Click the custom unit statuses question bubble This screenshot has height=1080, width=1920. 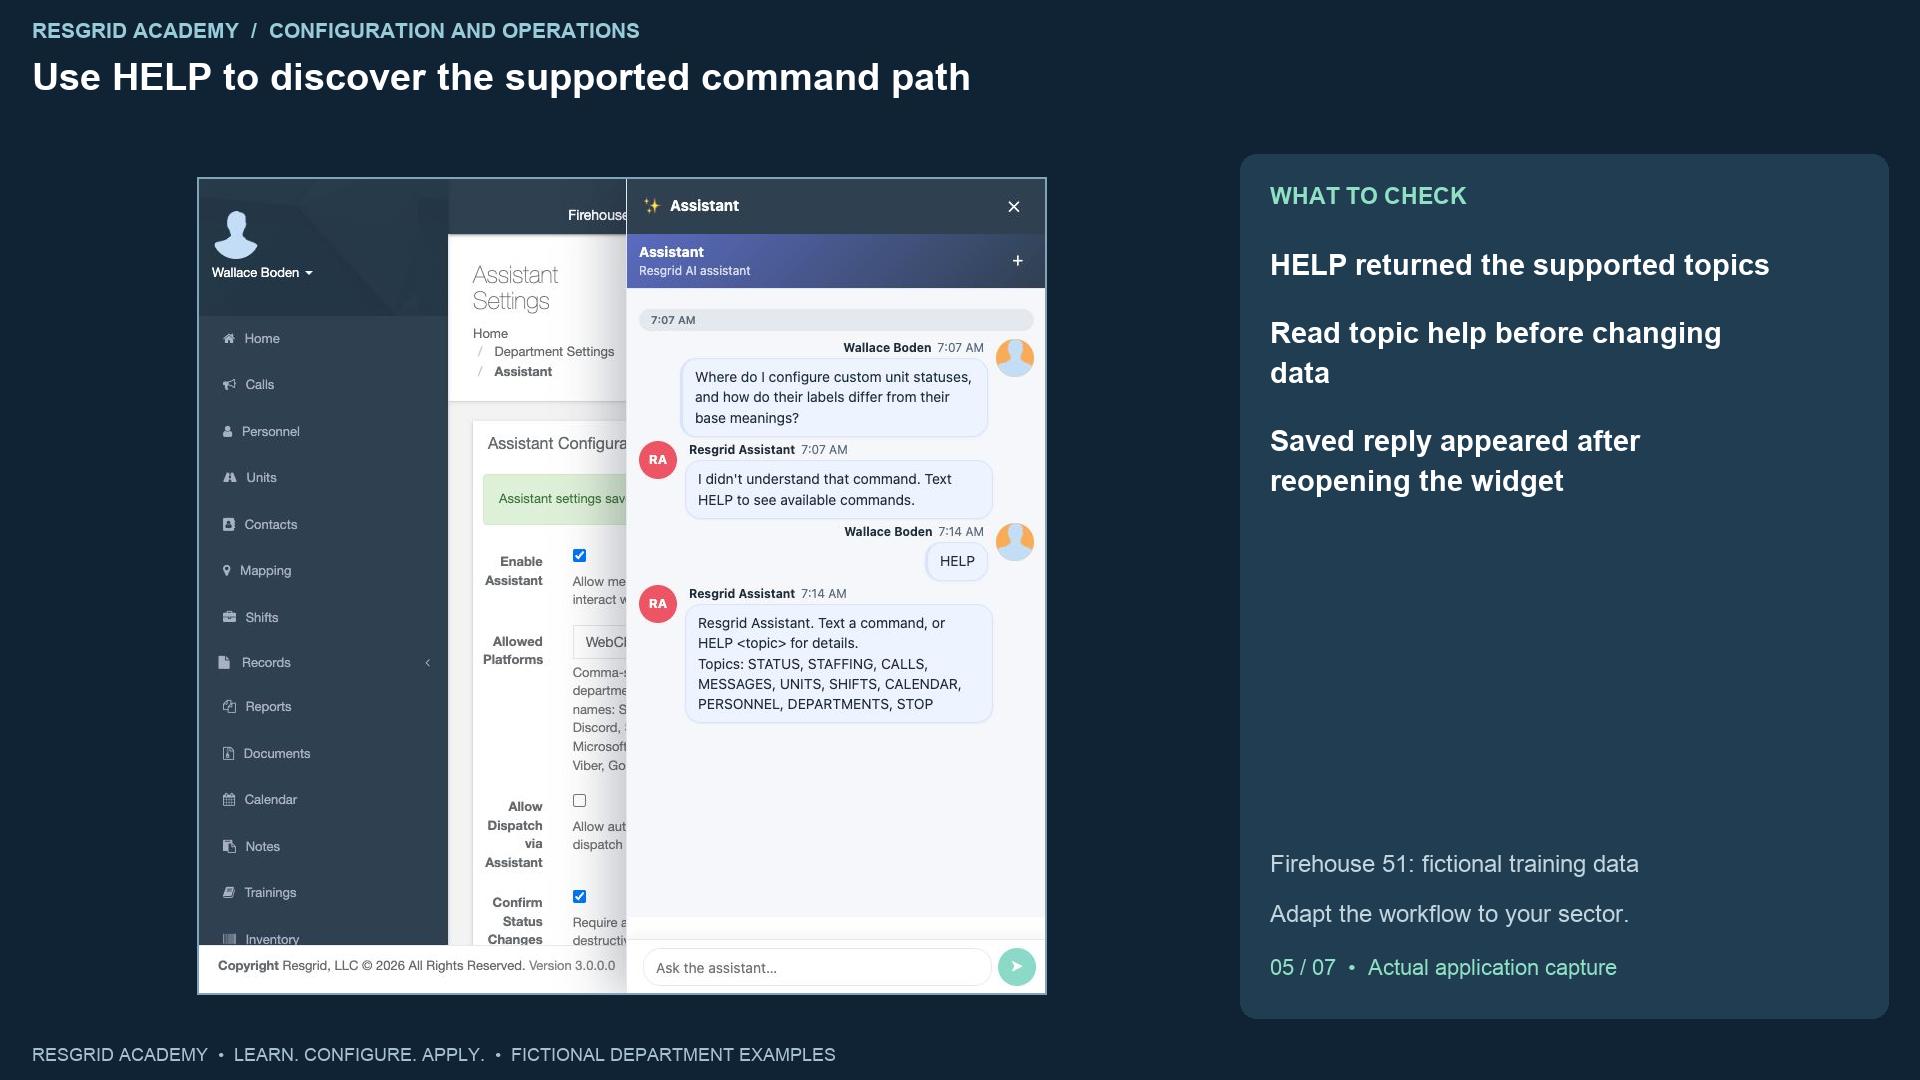pos(834,398)
